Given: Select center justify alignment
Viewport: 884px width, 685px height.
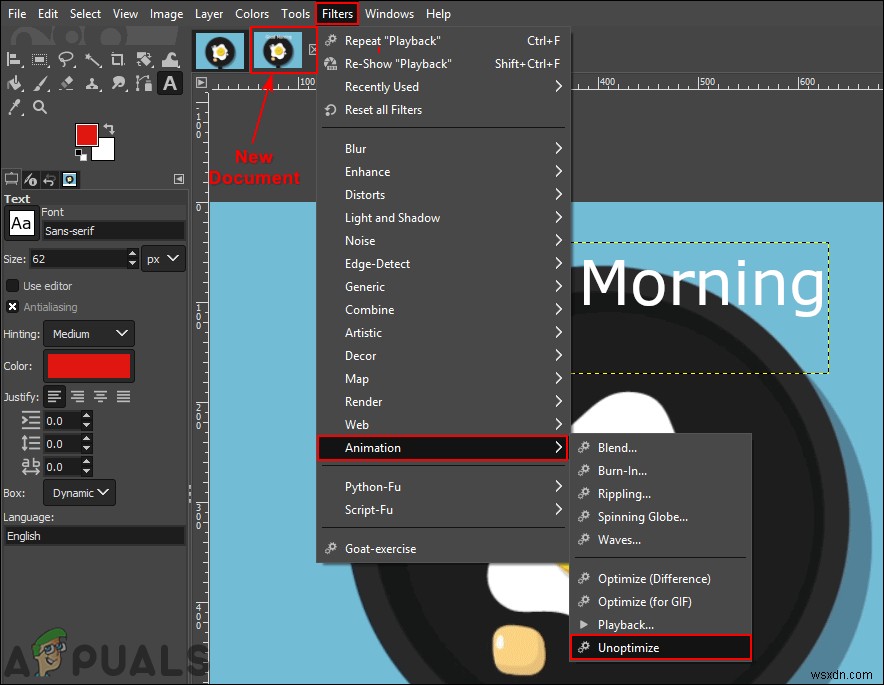Looking at the screenshot, I should (100, 396).
